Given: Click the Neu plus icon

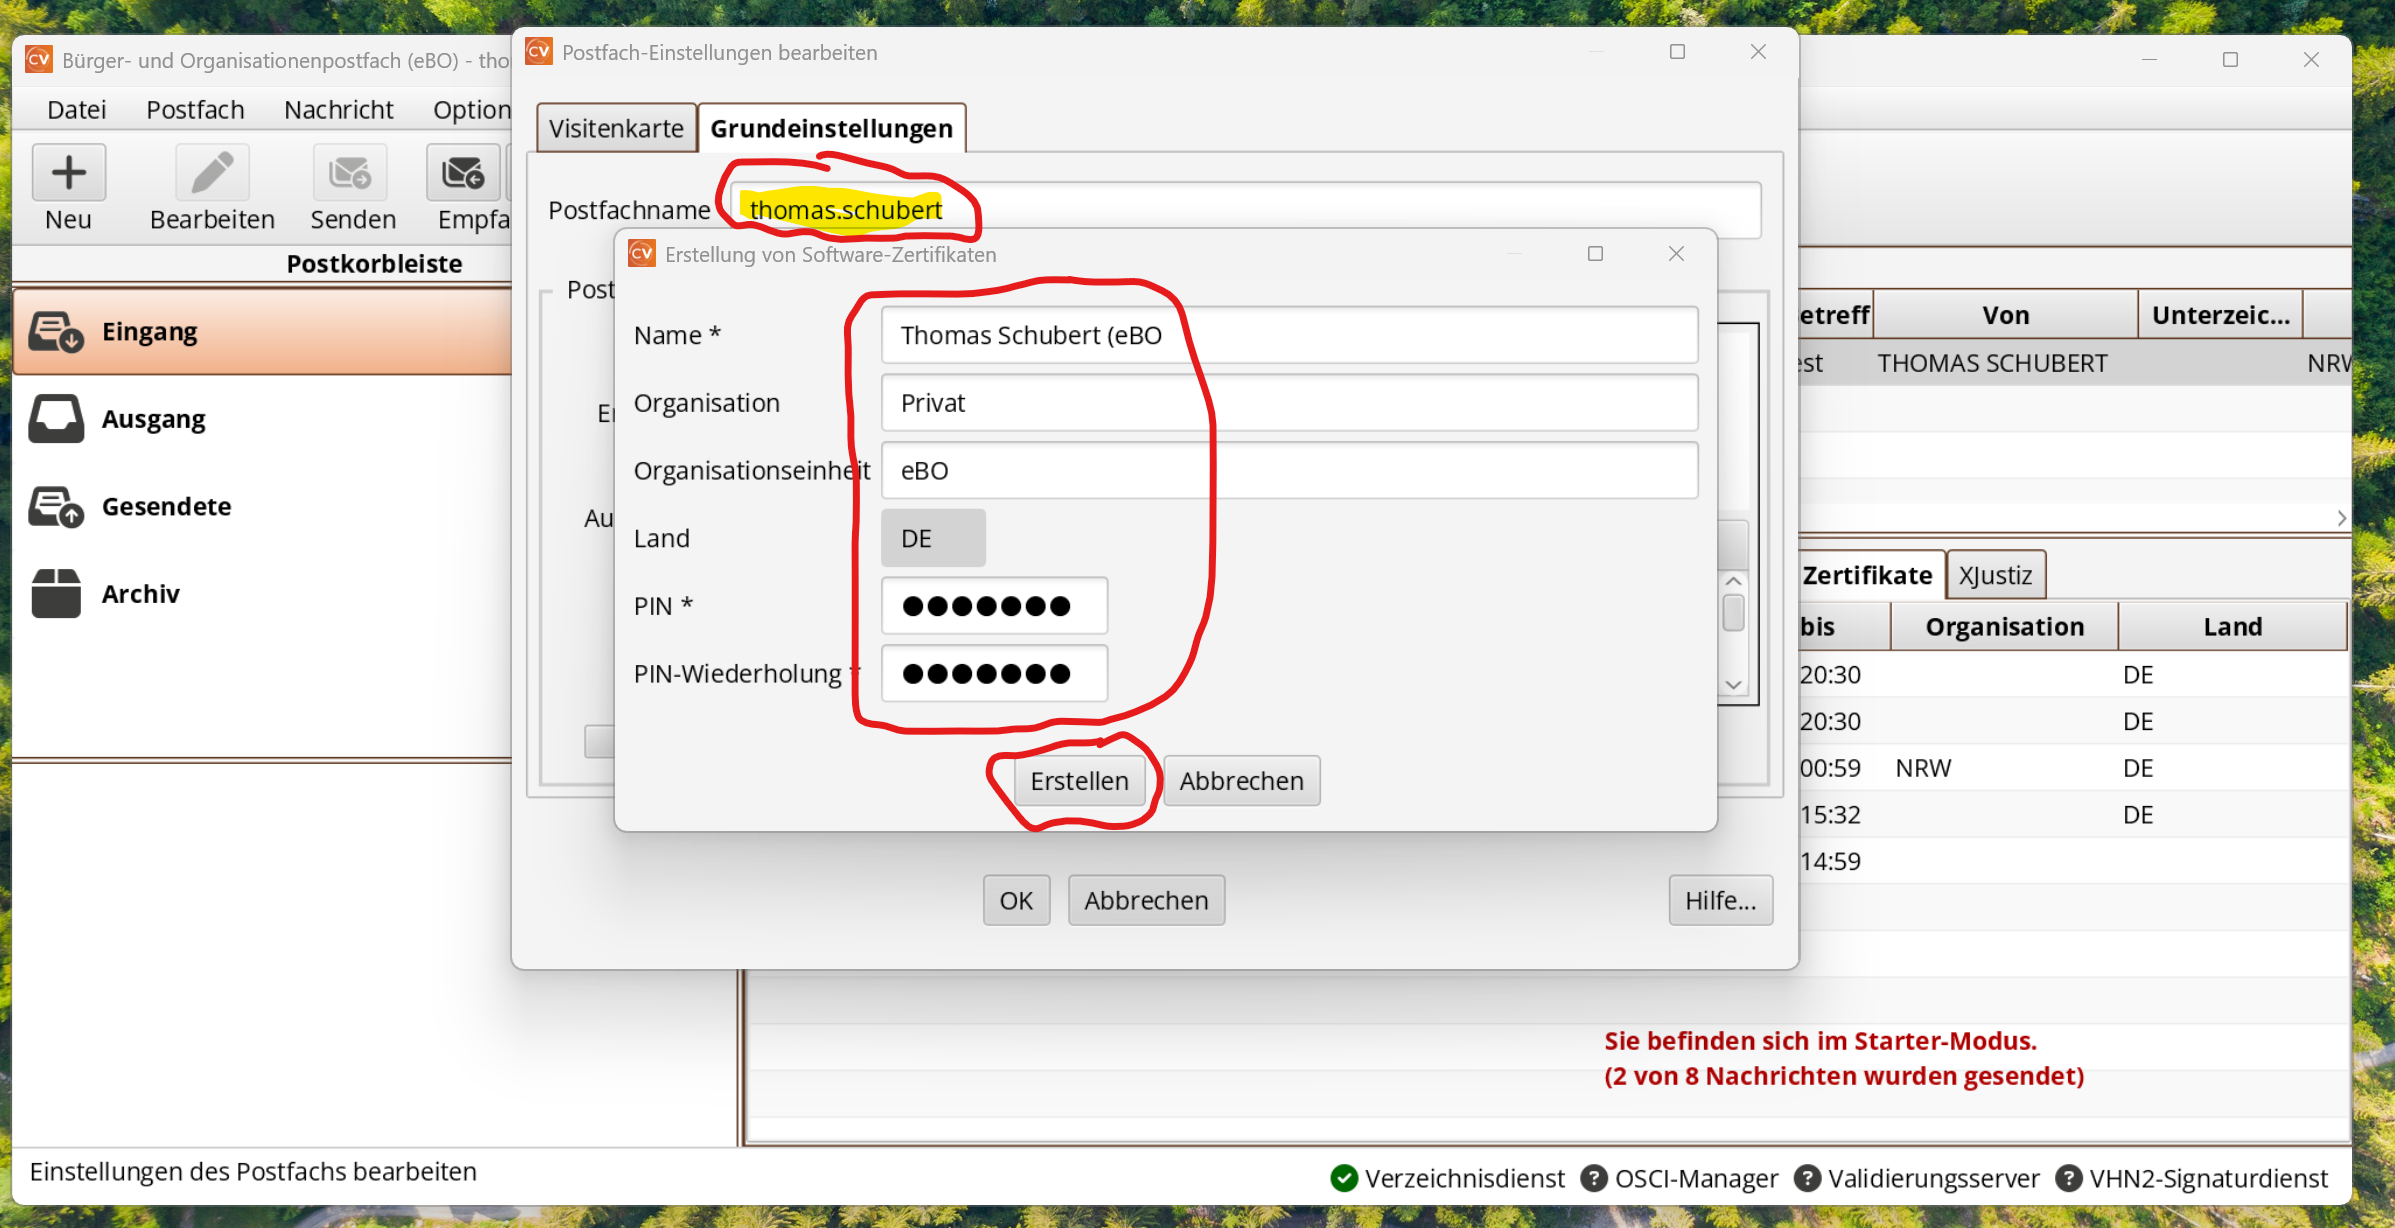Looking at the screenshot, I should 68,173.
